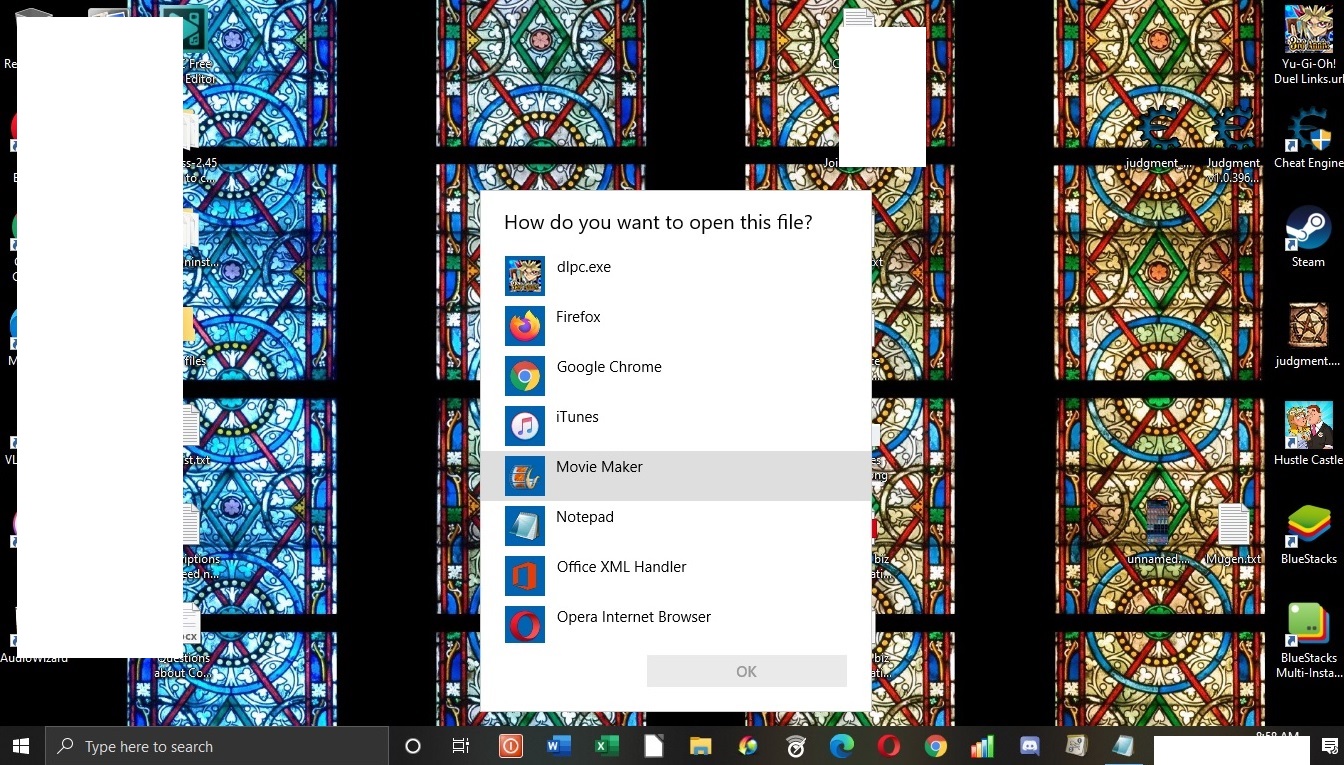Select the AudioWizard desktop shortcut
Viewport: 1344px width, 765px height.
coord(34,658)
